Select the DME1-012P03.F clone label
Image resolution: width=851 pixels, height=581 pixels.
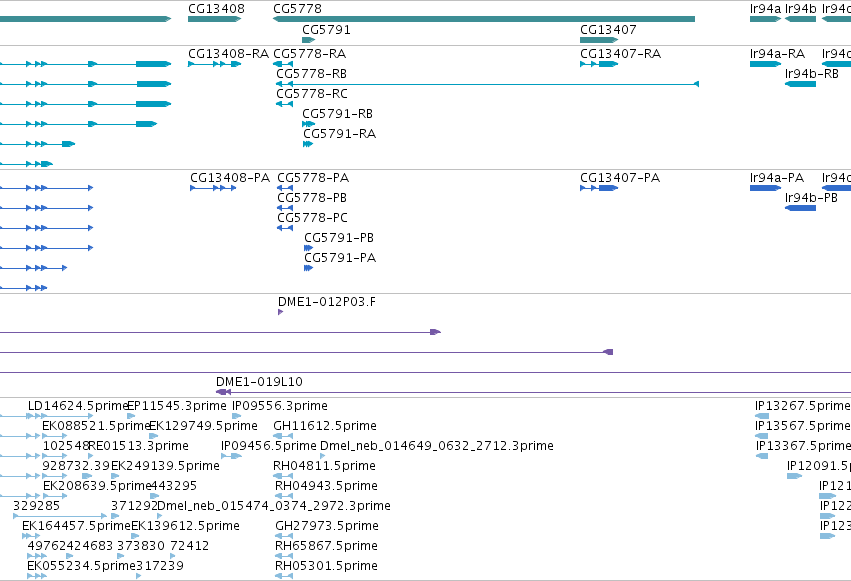(327, 302)
